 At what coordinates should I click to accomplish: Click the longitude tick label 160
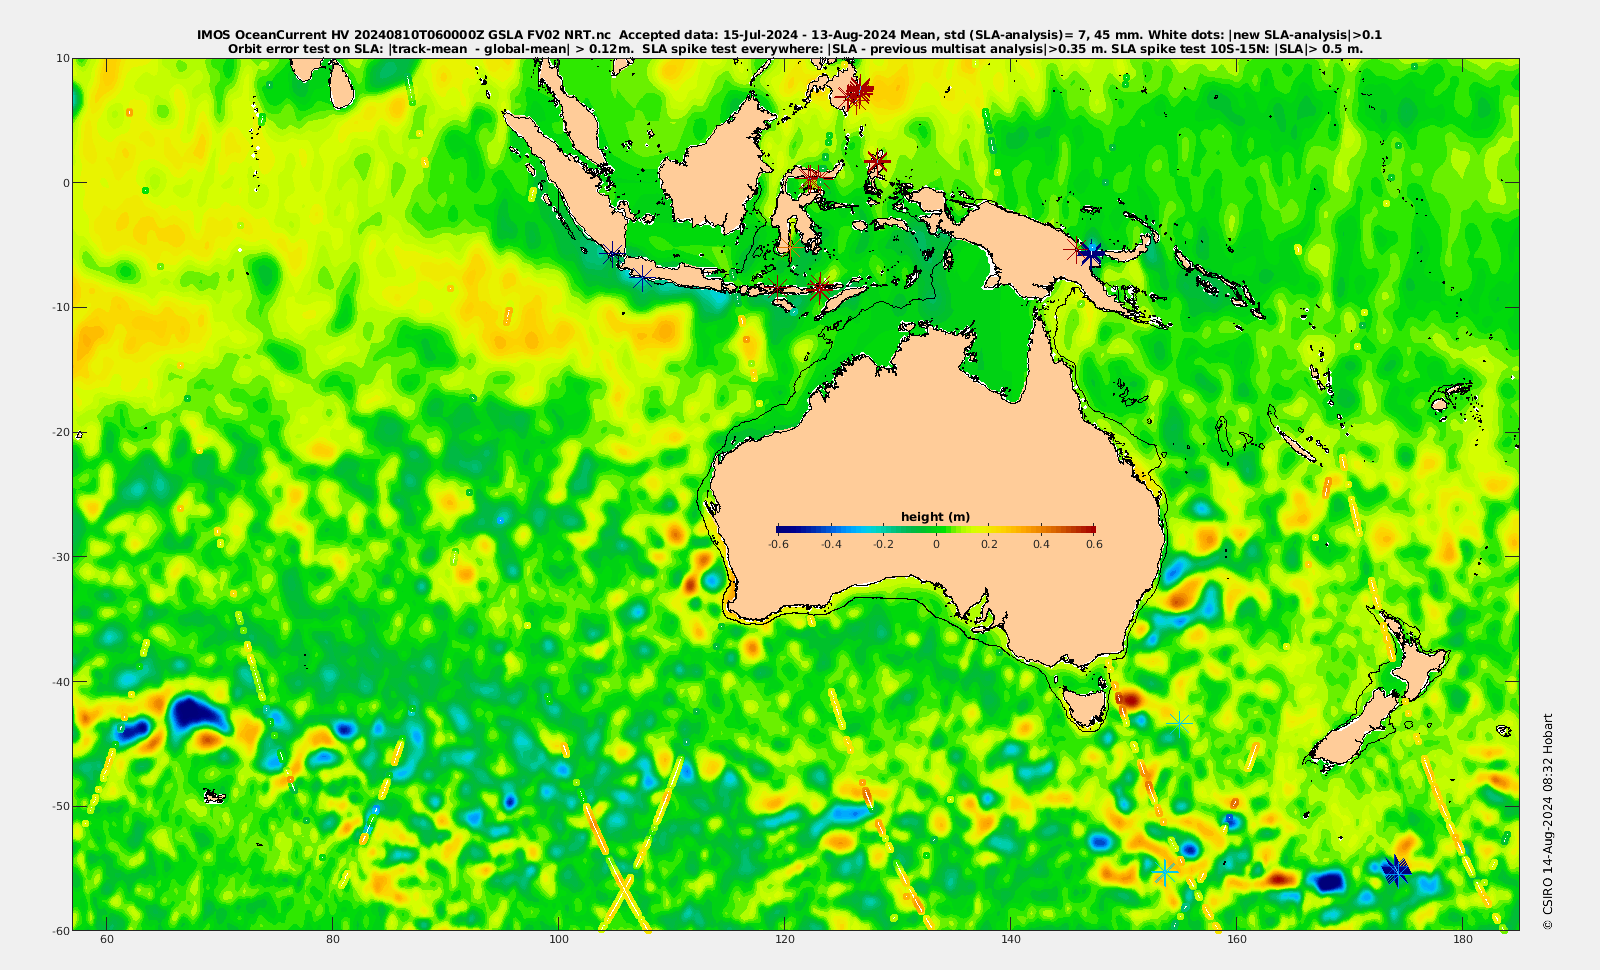click(1237, 940)
